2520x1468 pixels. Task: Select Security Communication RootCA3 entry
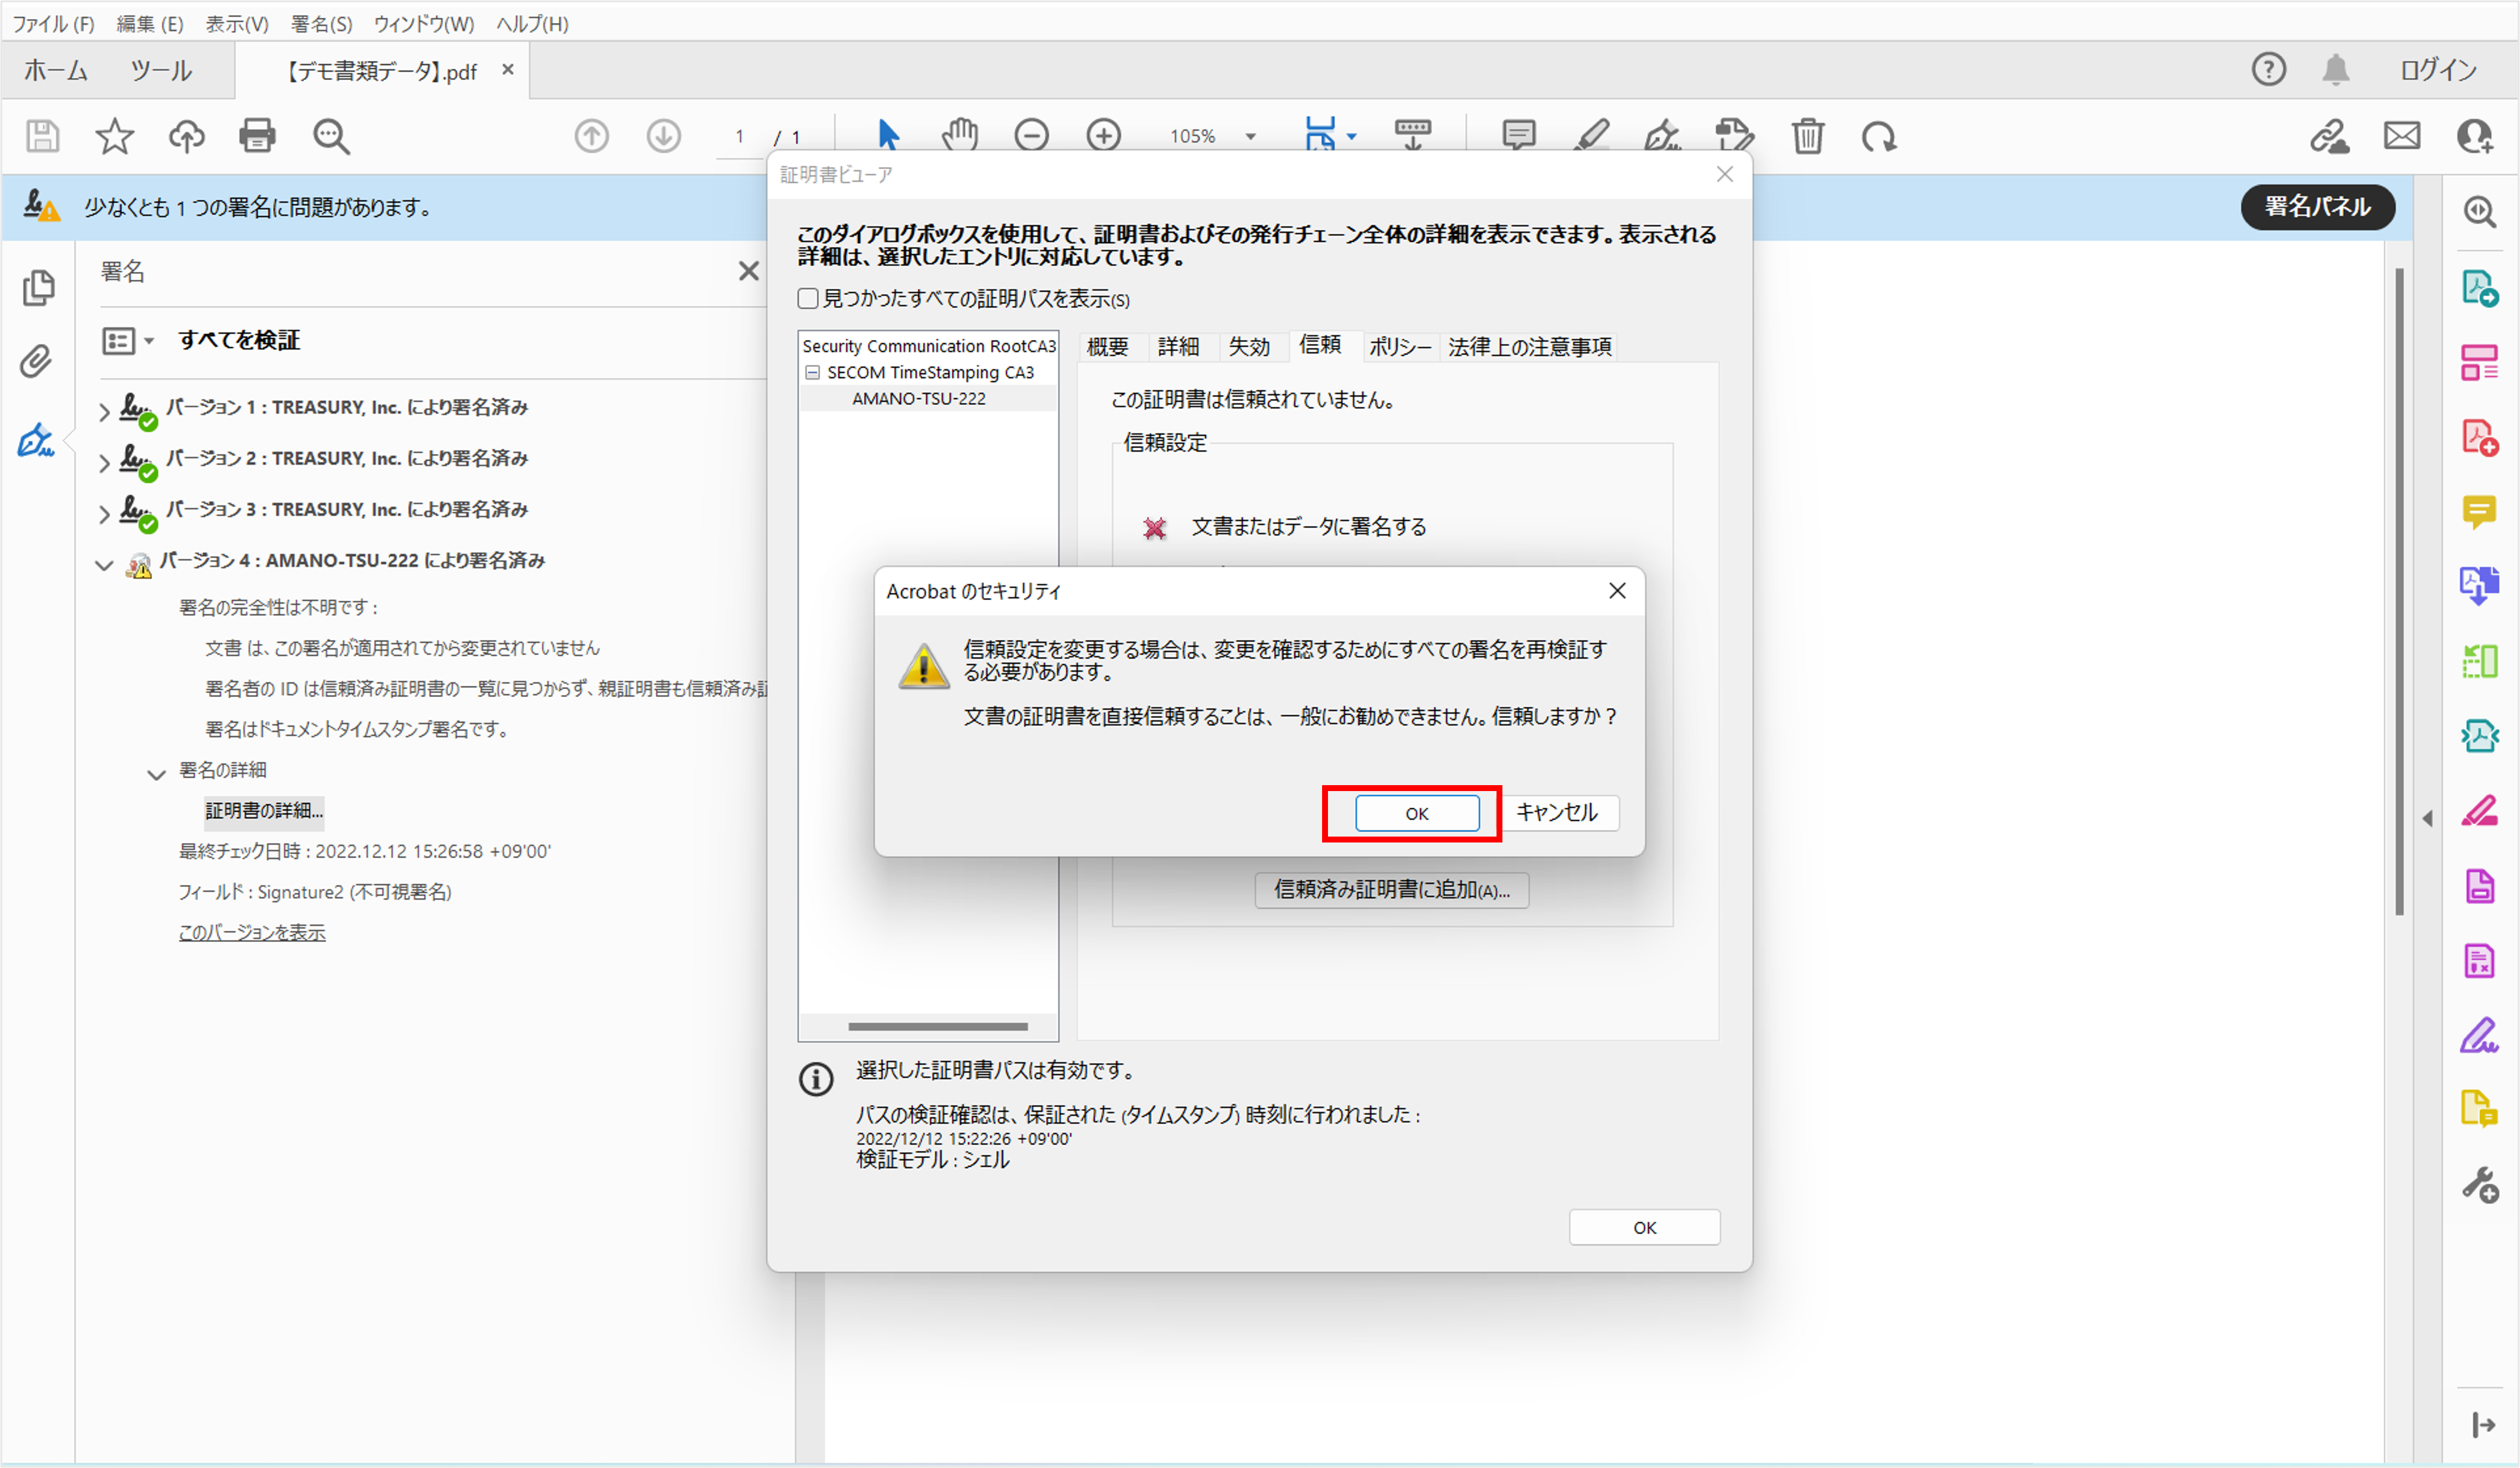[x=928, y=346]
